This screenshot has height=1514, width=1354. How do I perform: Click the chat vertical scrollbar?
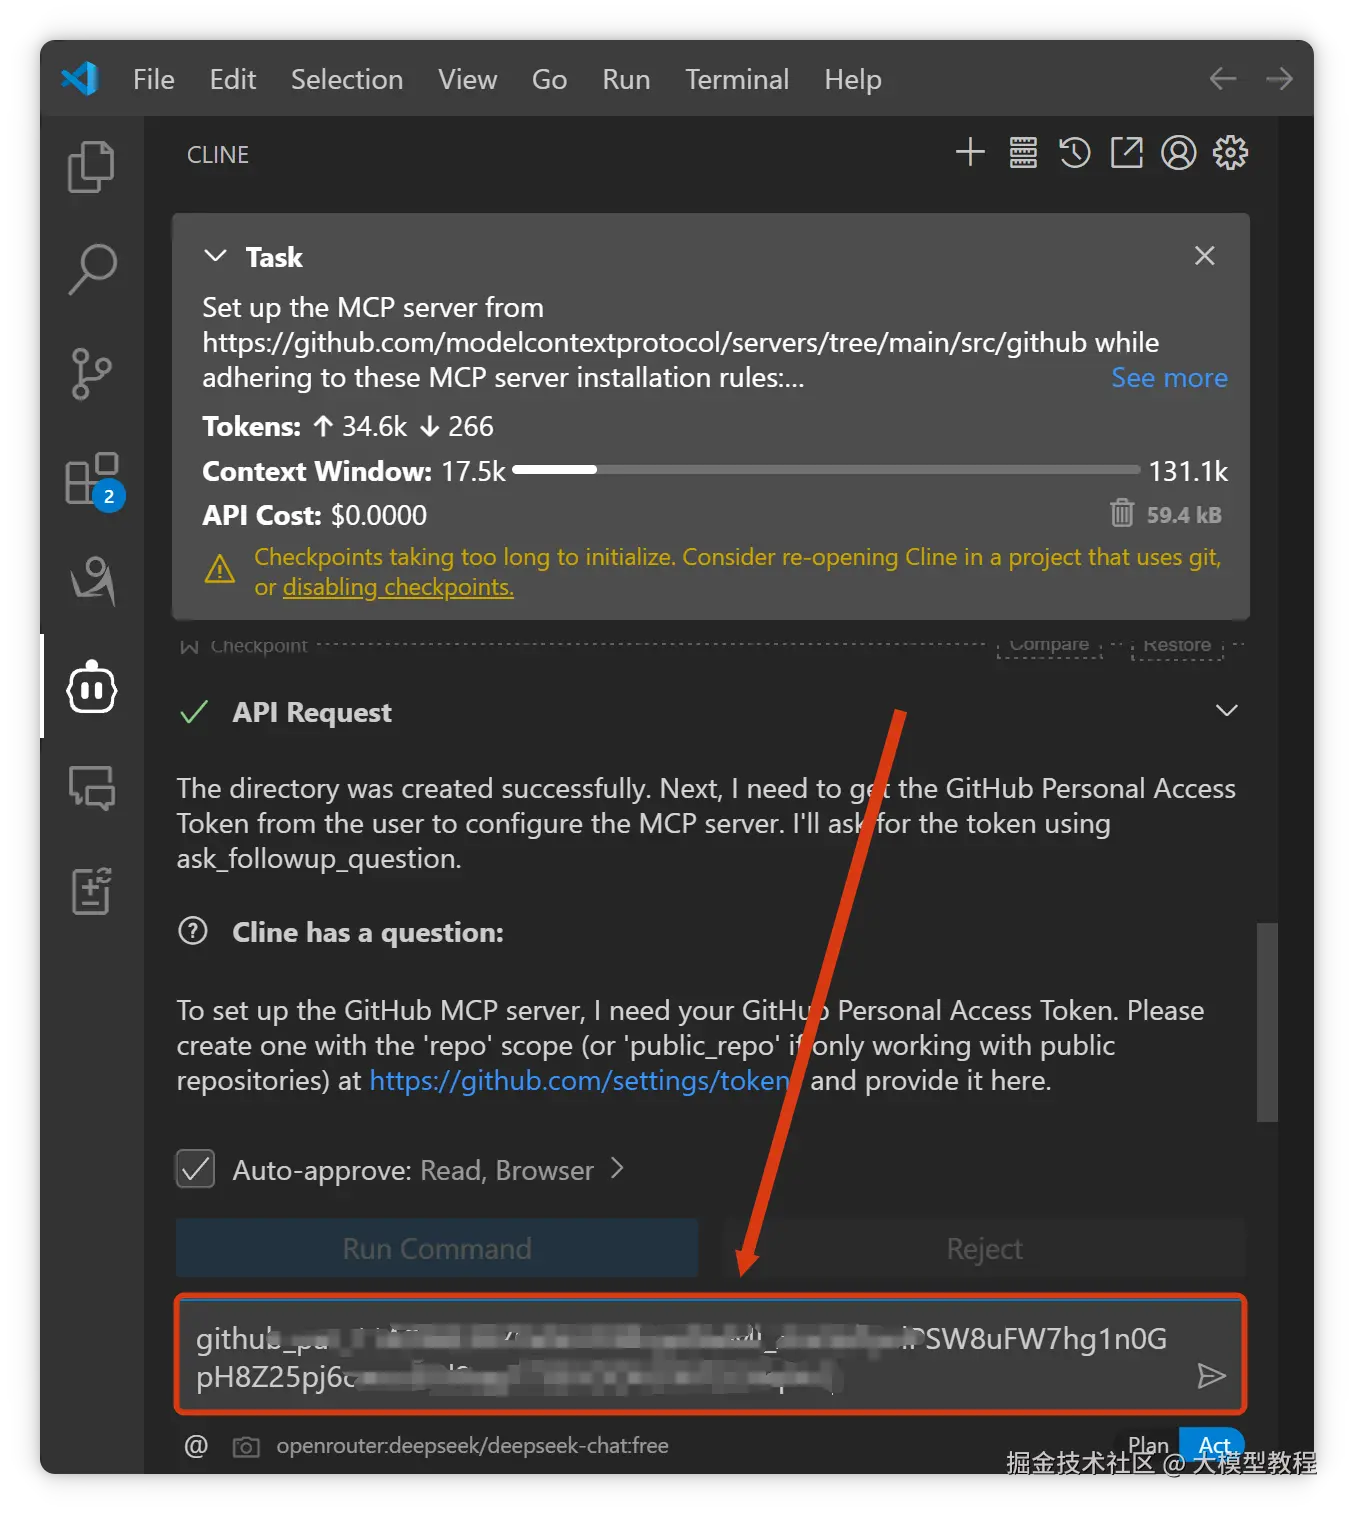[x=1267, y=1022]
